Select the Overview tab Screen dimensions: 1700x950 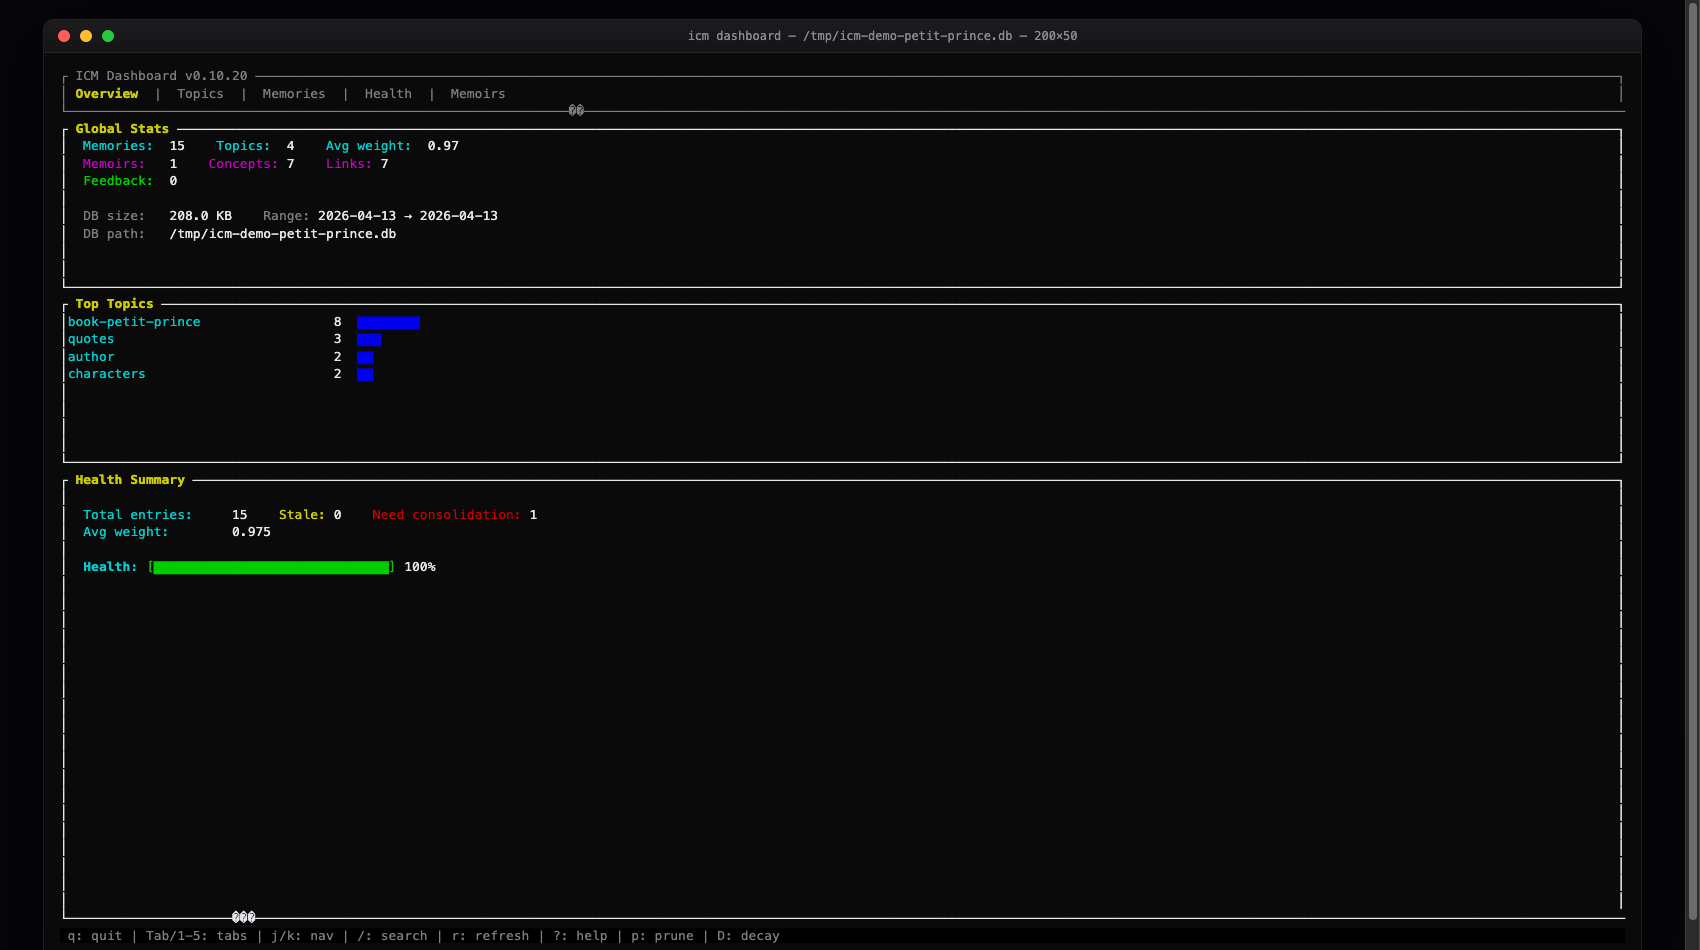click(107, 93)
